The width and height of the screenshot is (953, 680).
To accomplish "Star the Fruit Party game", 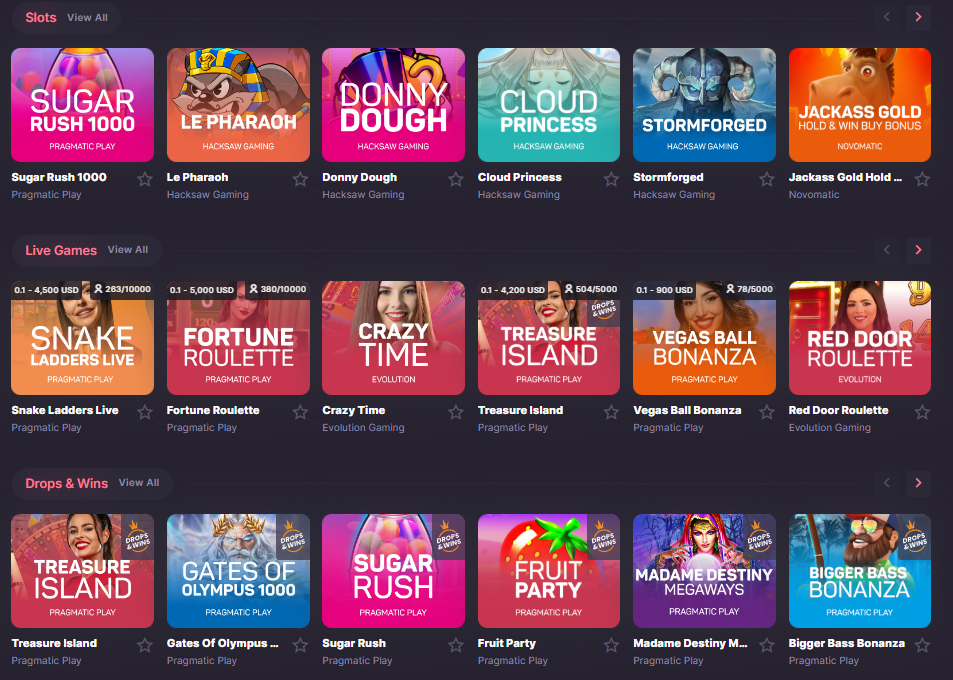I will click(x=611, y=645).
